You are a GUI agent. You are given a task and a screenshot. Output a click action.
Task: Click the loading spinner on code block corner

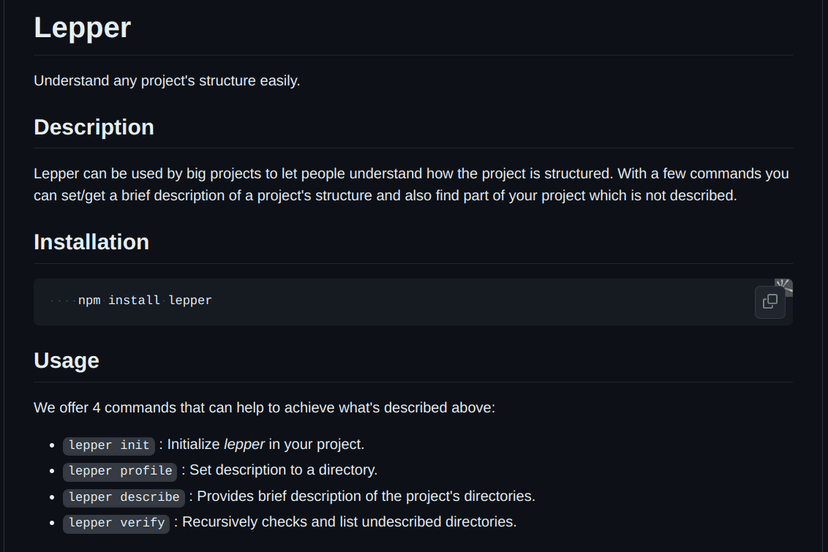[784, 287]
